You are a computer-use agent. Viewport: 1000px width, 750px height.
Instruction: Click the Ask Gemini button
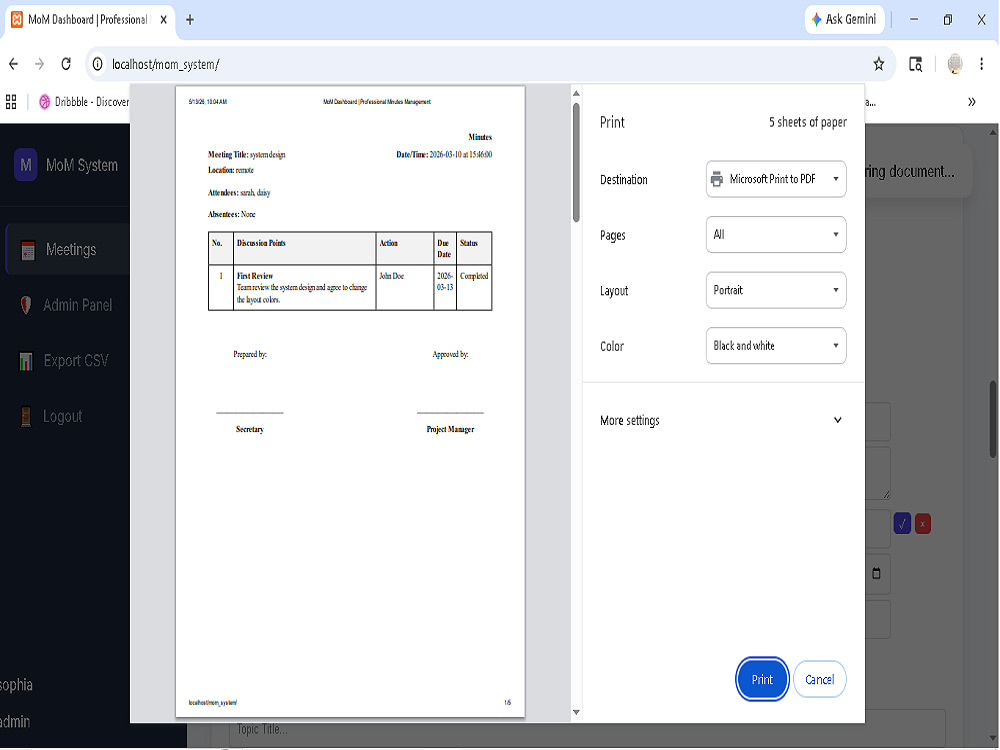point(844,20)
